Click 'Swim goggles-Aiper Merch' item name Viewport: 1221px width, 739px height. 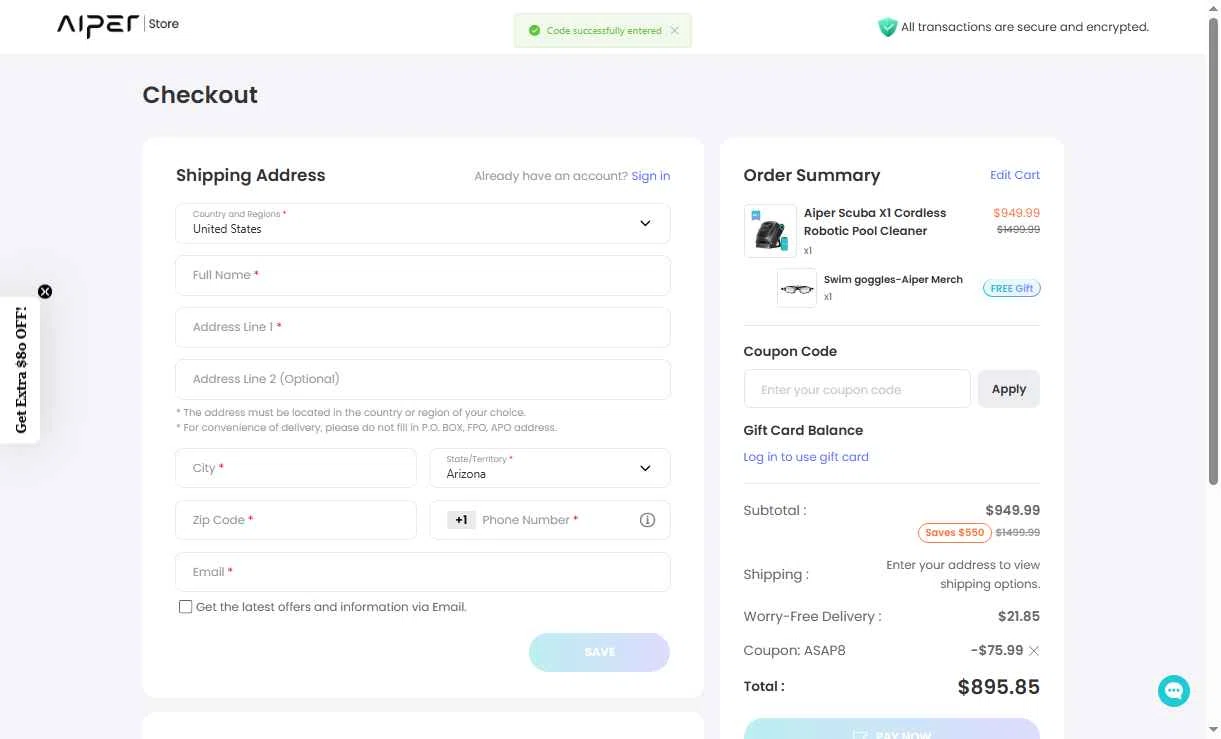coord(893,280)
